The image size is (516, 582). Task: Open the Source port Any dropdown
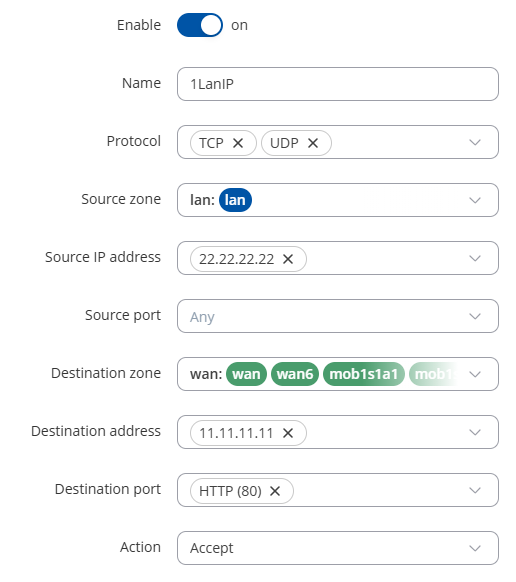[338, 316]
